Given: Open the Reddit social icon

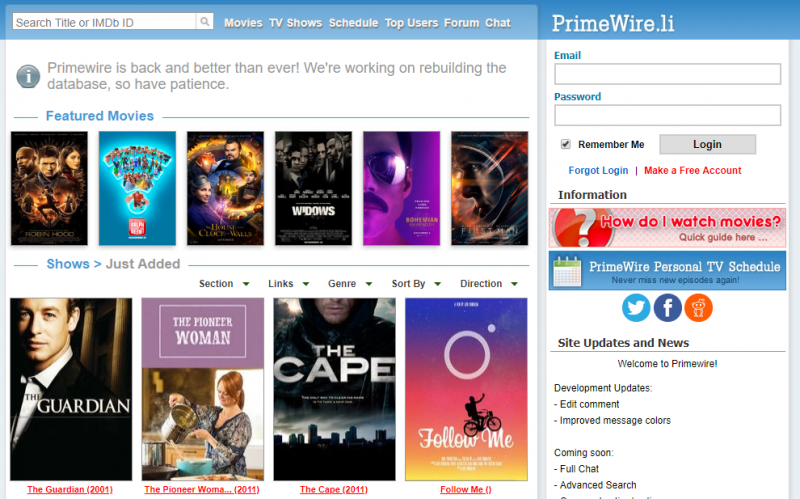Looking at the screenshot, I should [698, 308].
